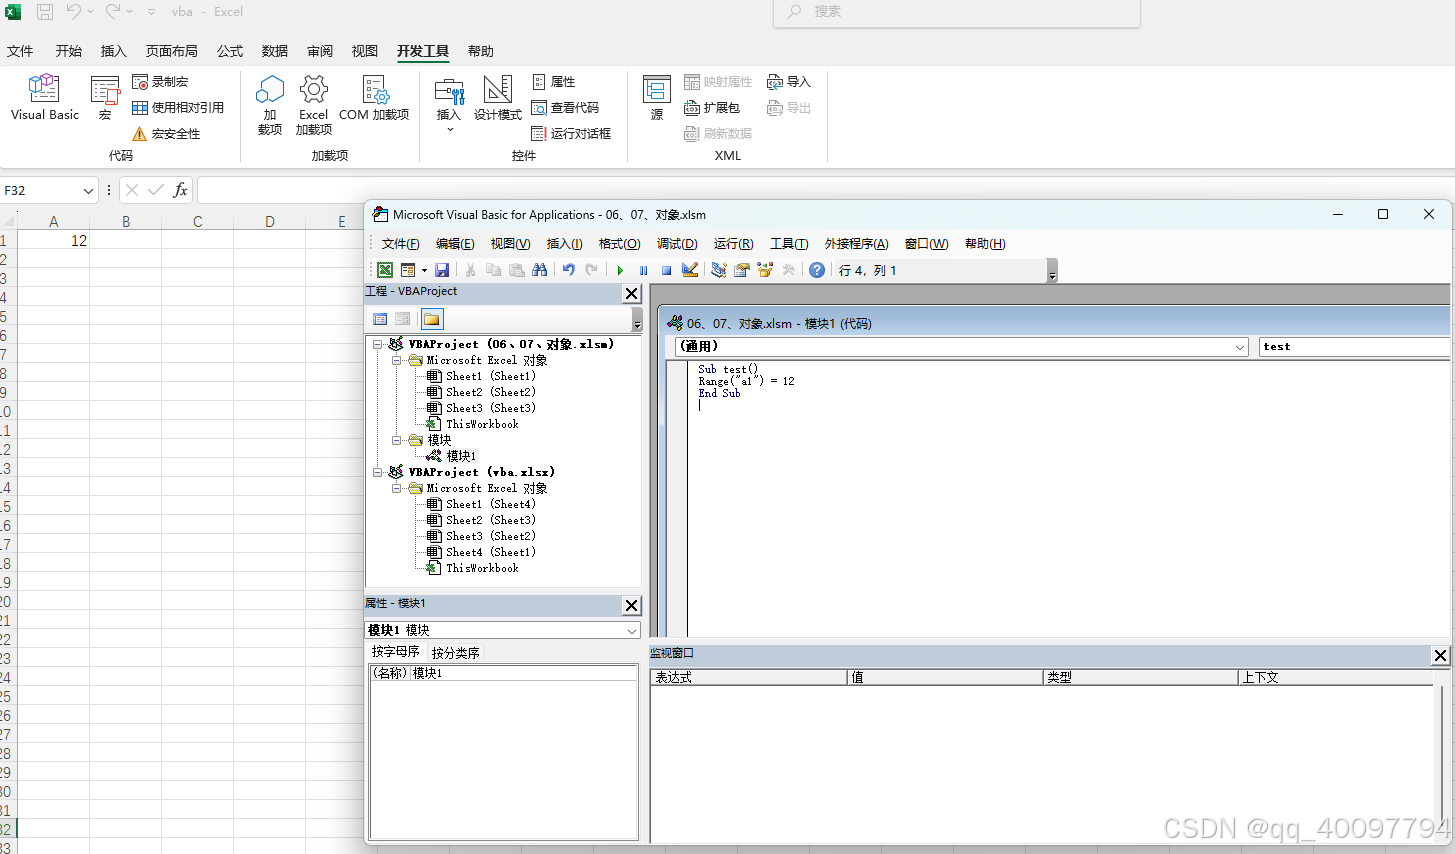This screenshot has width=1455, height=854.
Task: Click the Find binoculars icon in VBA toolbar
Action: click(540, 270)
